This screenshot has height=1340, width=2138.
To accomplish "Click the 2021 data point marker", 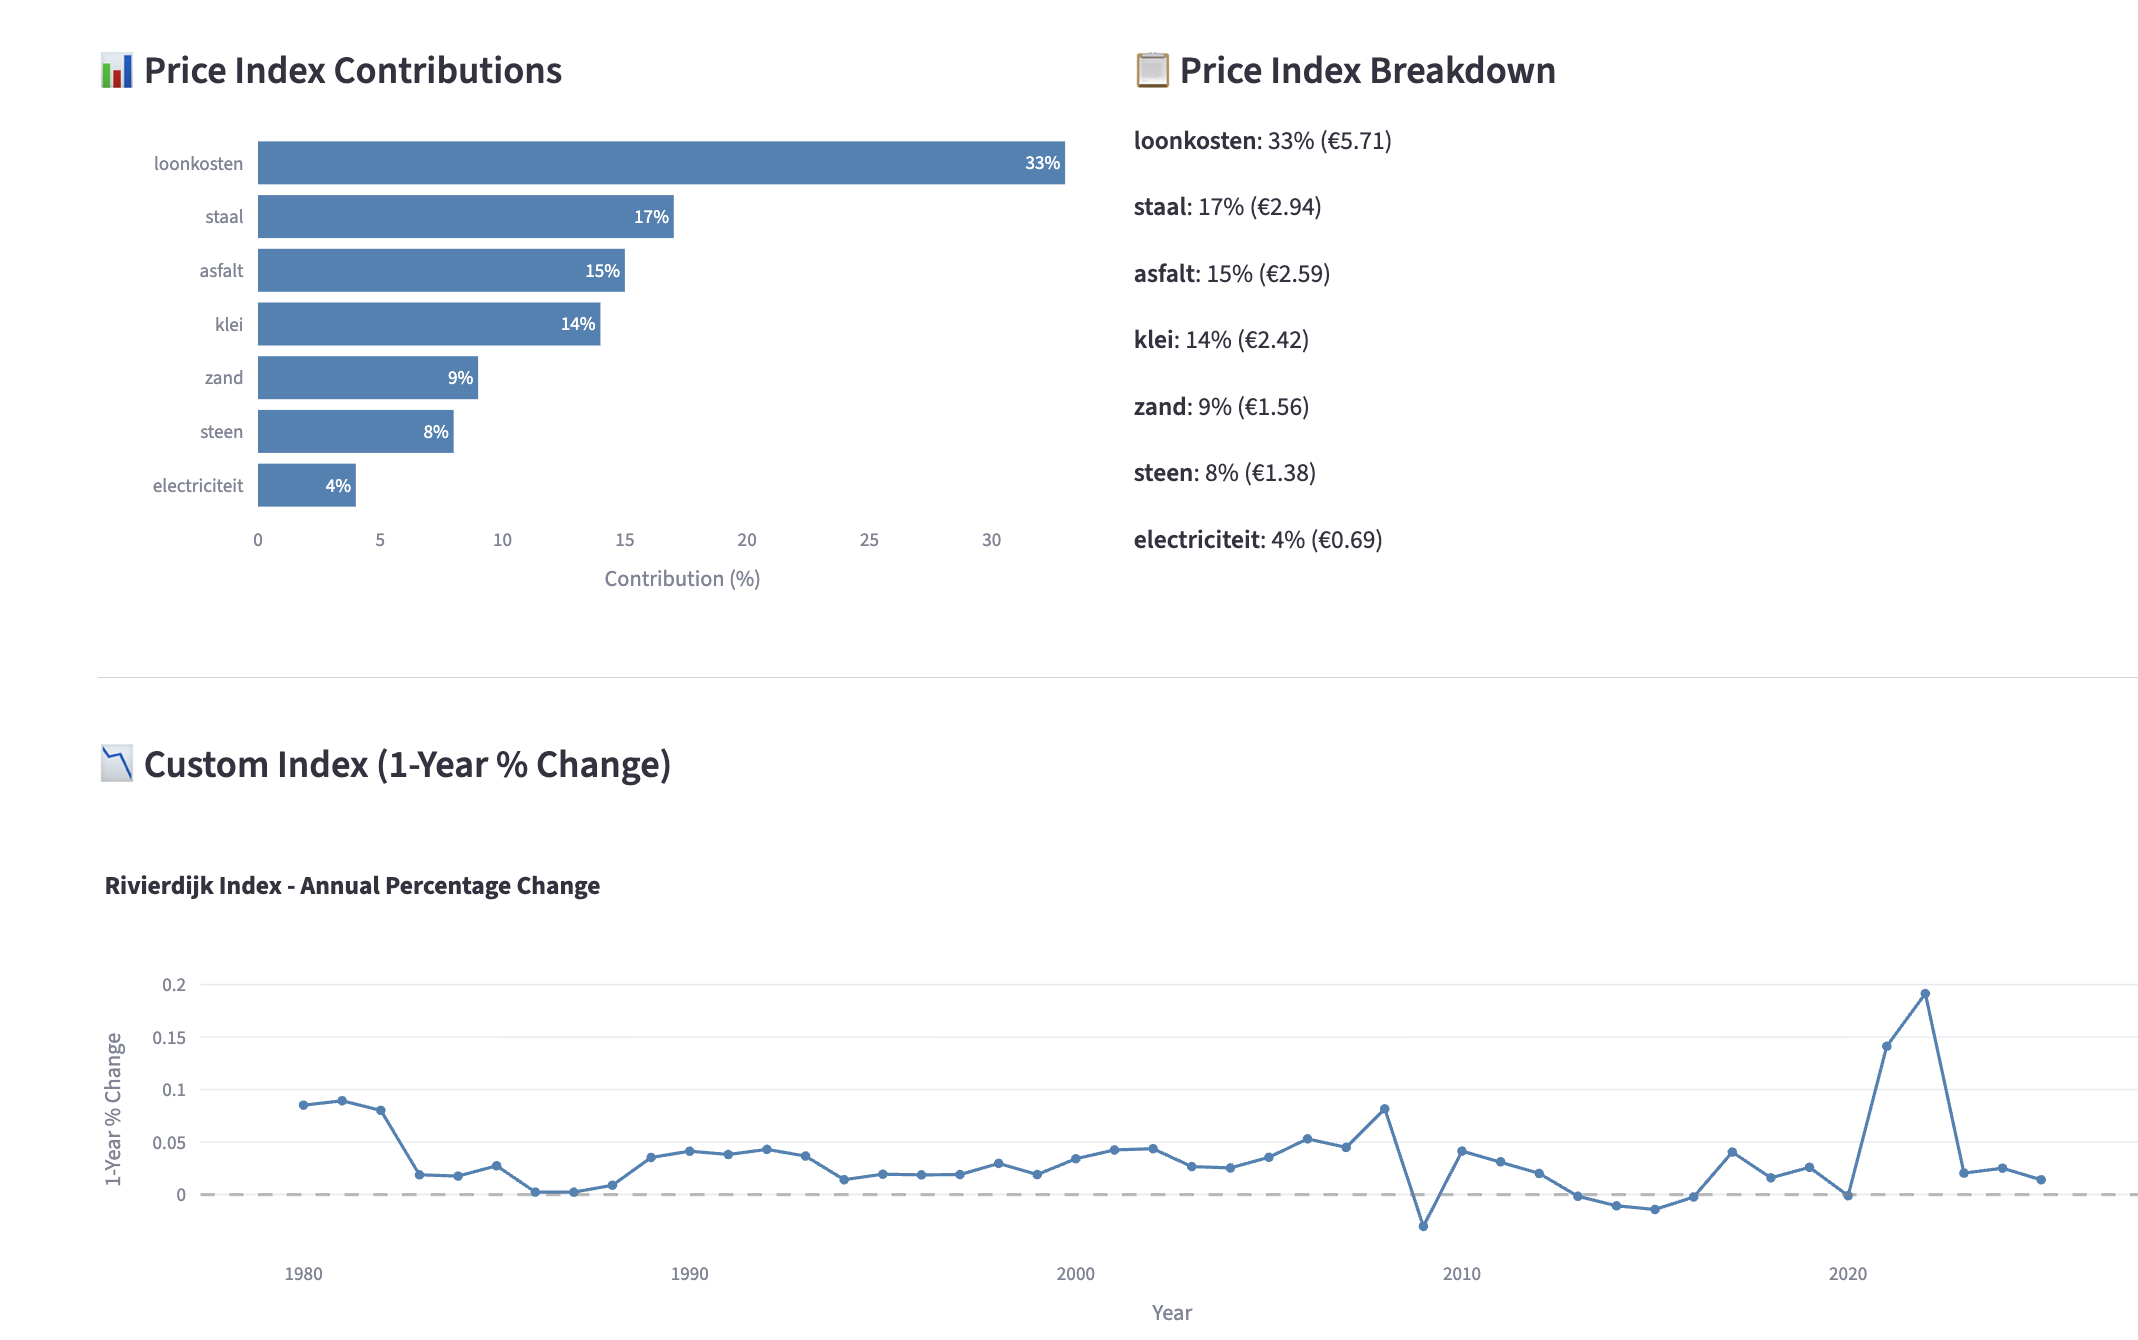I will [x=1886, y=1046].
